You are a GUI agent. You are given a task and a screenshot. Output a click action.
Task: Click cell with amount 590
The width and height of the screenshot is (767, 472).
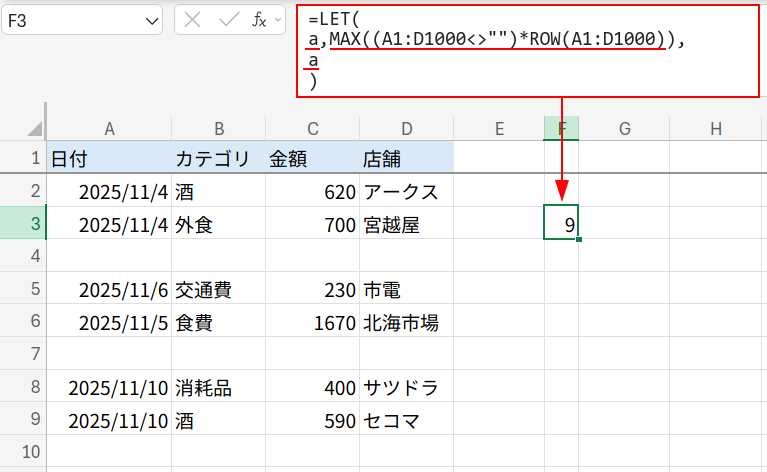coord(313,419)
